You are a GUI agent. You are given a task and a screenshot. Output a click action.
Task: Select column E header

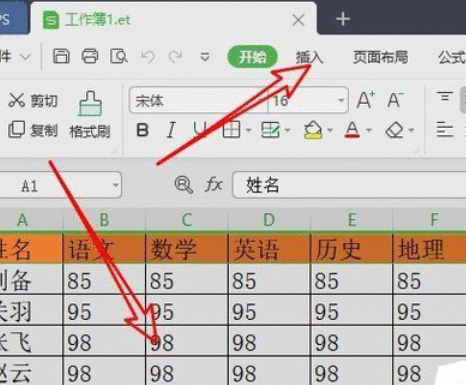tap(352, 219)
